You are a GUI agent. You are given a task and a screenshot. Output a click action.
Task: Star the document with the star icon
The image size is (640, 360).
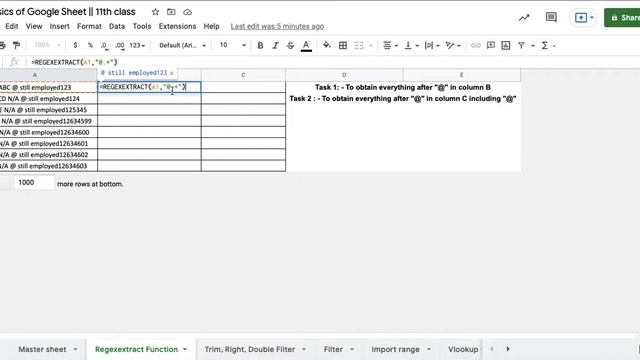pos(155,12)
